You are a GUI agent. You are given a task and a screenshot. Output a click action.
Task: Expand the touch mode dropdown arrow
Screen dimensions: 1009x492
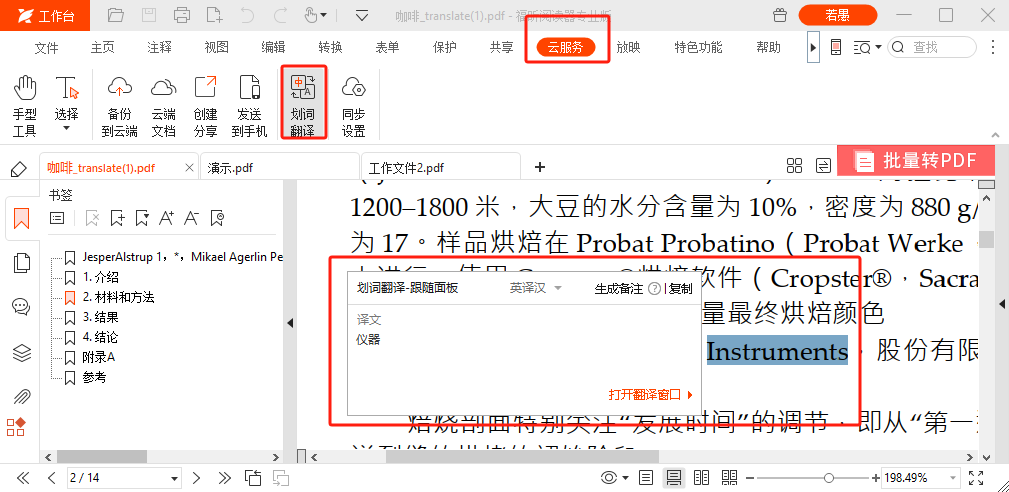click(324, 15)
